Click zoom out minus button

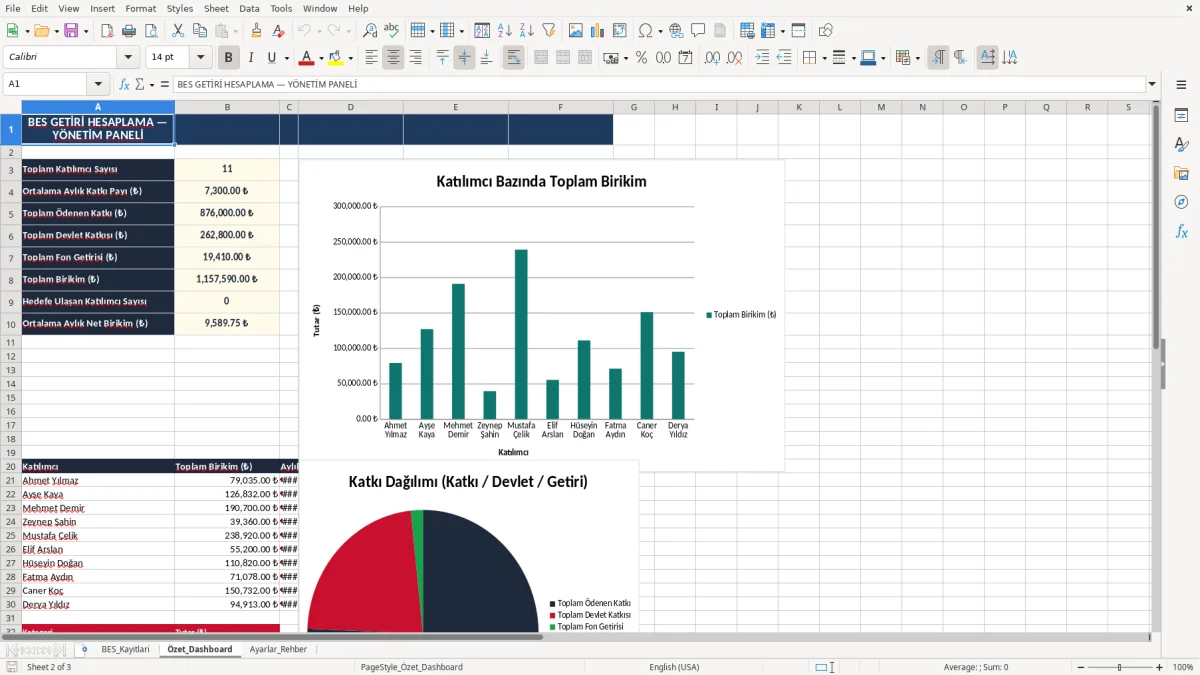[x=1079, y=667]
